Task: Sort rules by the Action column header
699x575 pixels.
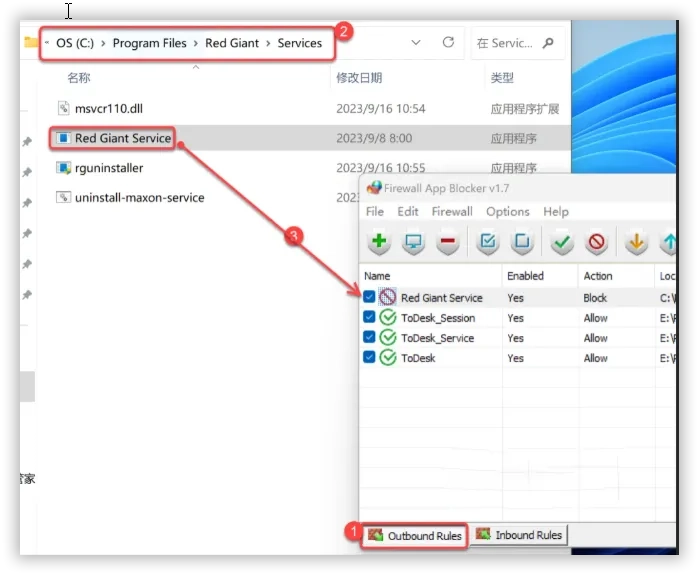Action: 598,276
